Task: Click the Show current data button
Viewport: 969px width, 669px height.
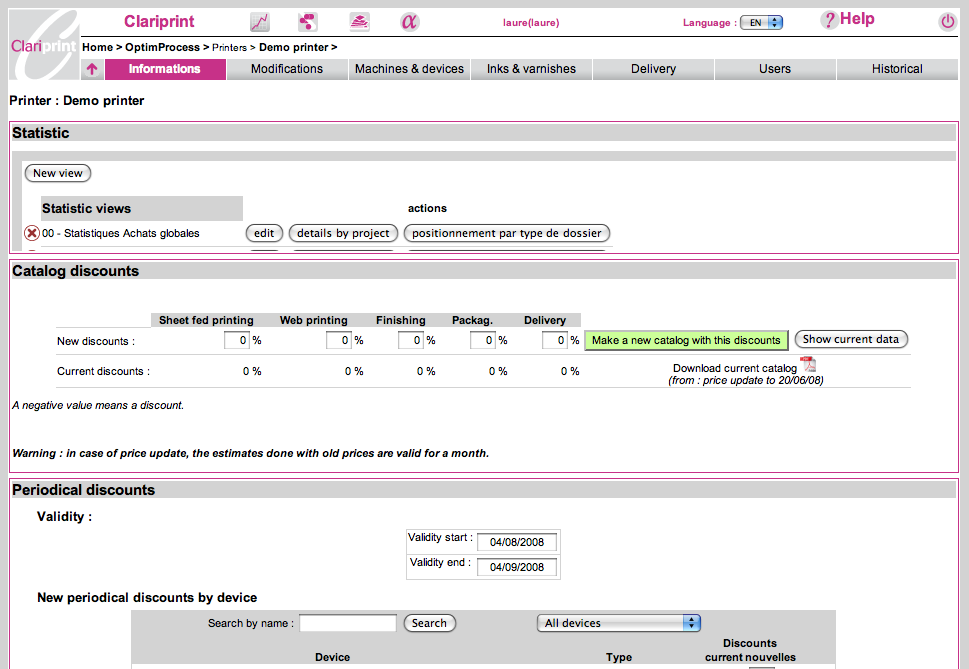Action: tap(851, 339)
